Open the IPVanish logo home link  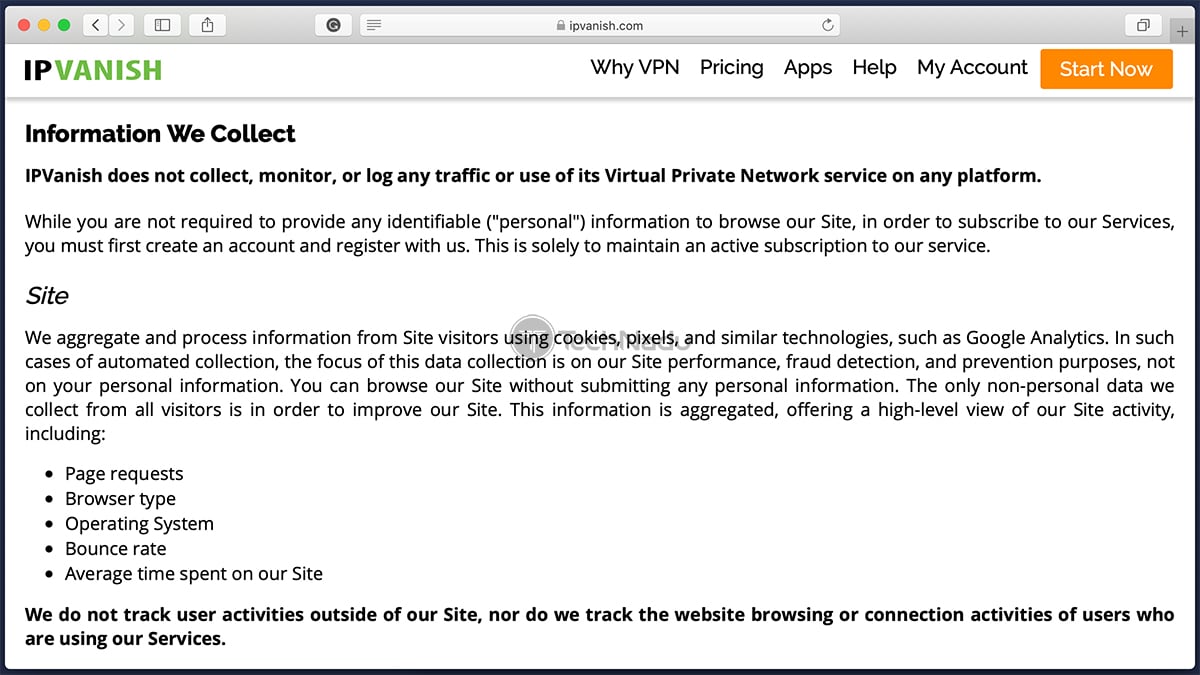pos(93,70)
